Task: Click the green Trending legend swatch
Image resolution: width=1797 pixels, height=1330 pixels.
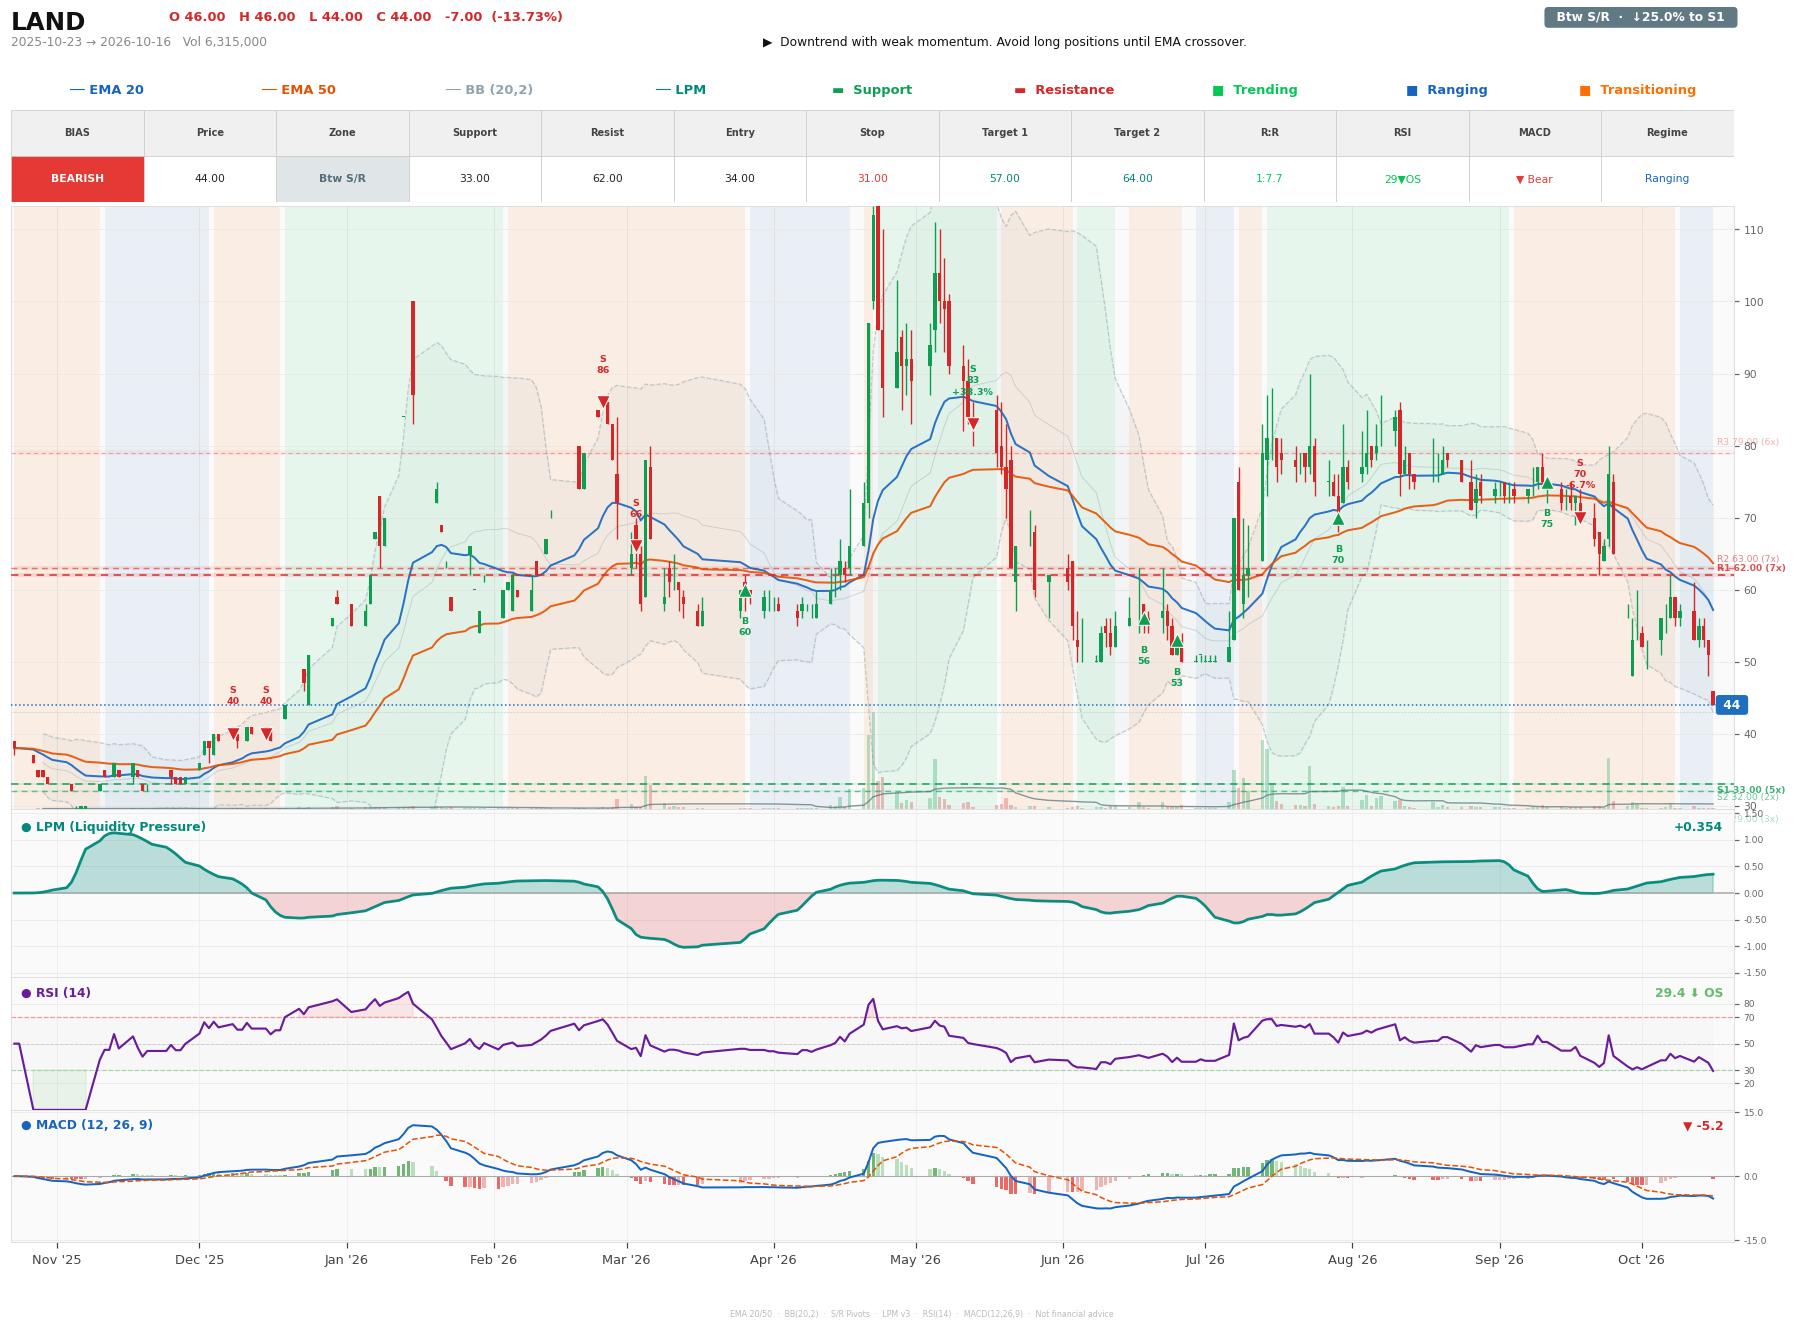Action: tap(1218, 90)
